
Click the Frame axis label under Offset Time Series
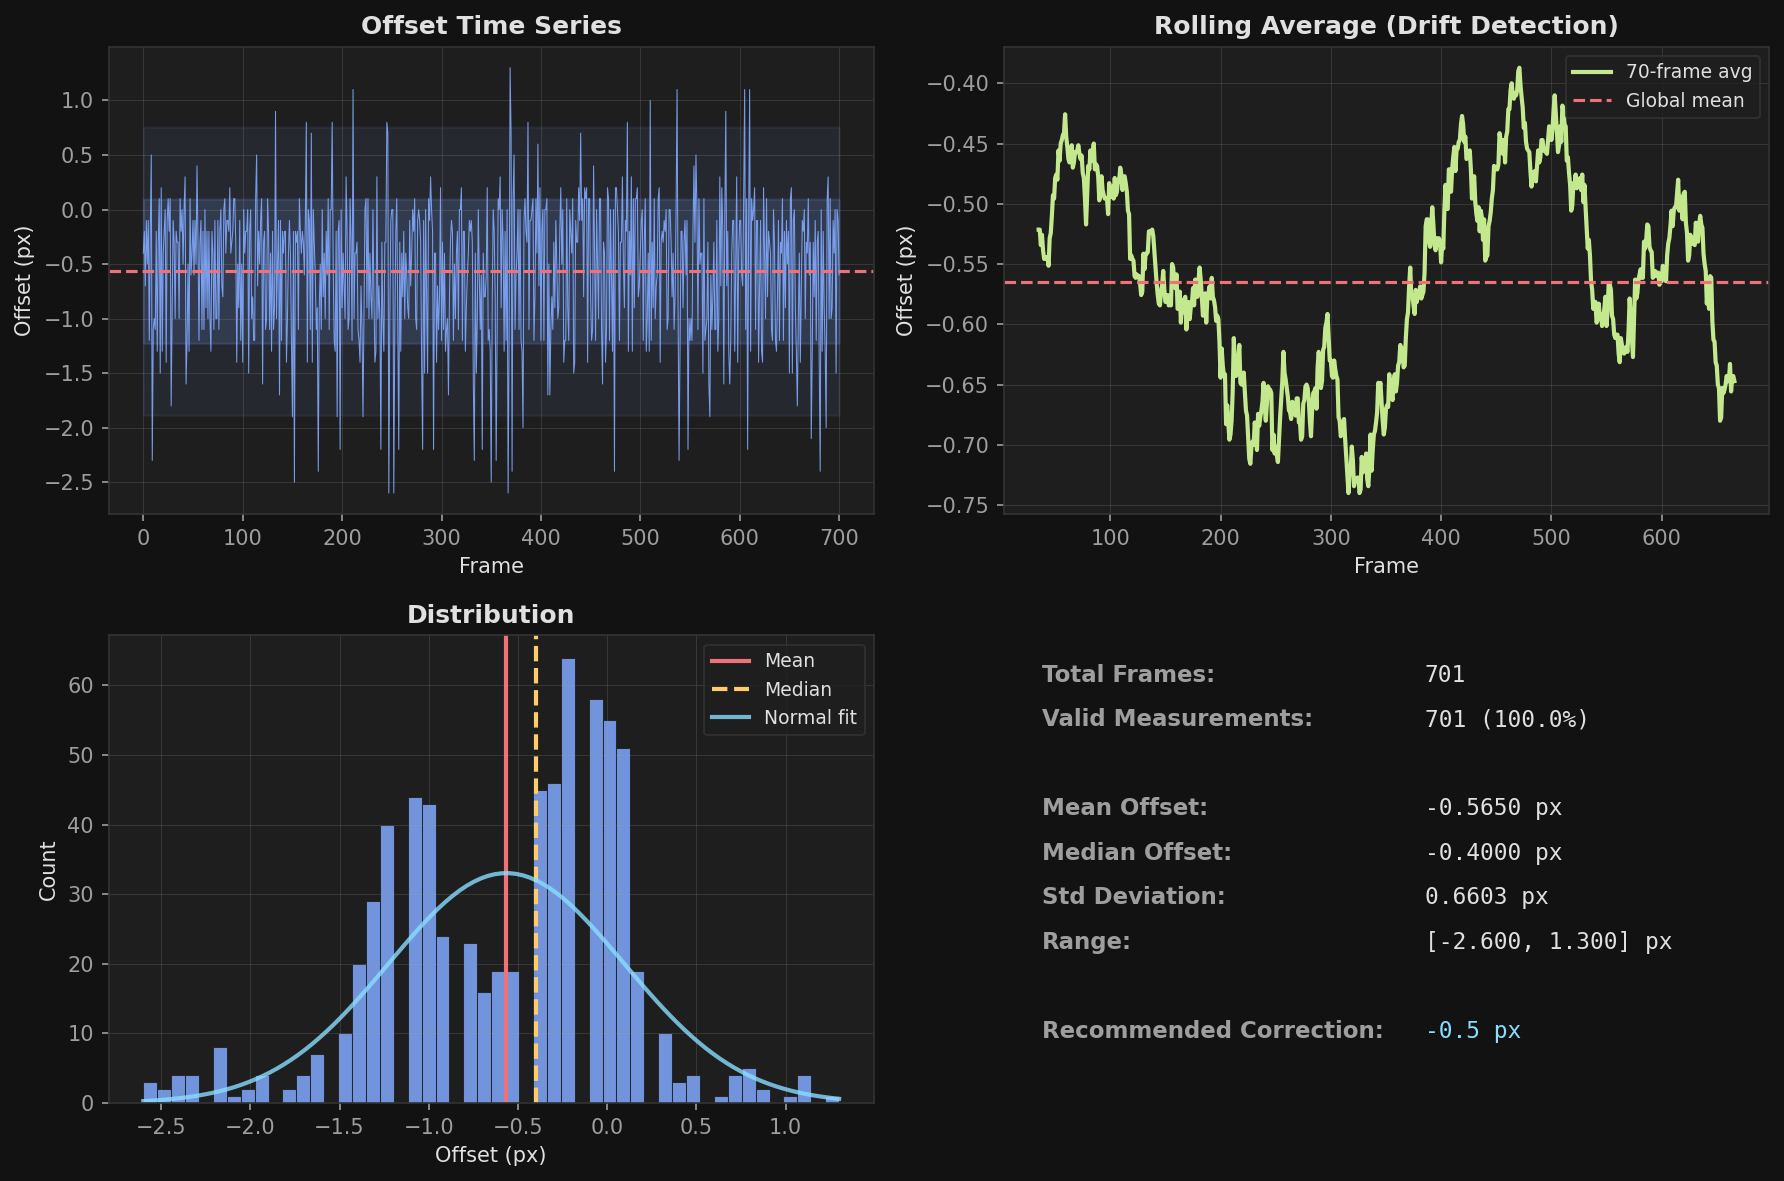(491, 566)
